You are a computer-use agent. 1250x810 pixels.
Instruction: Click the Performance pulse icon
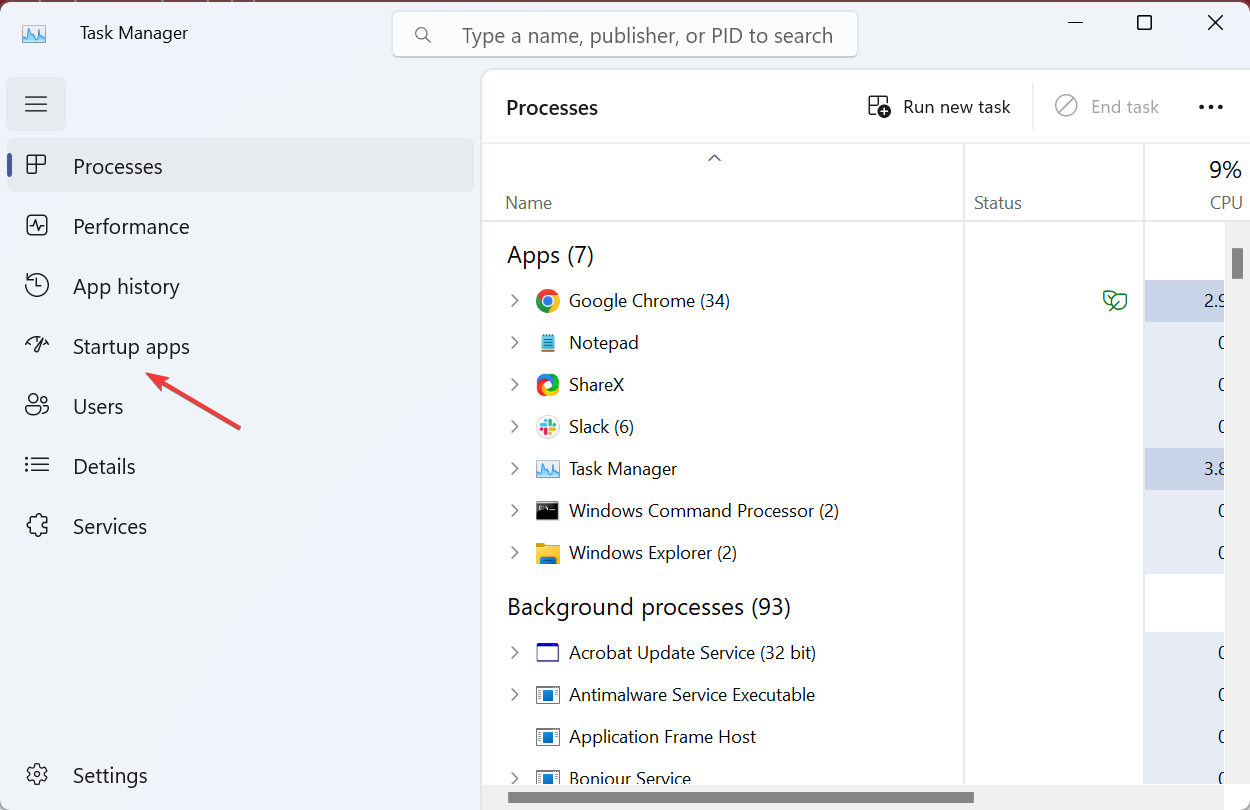37,225
